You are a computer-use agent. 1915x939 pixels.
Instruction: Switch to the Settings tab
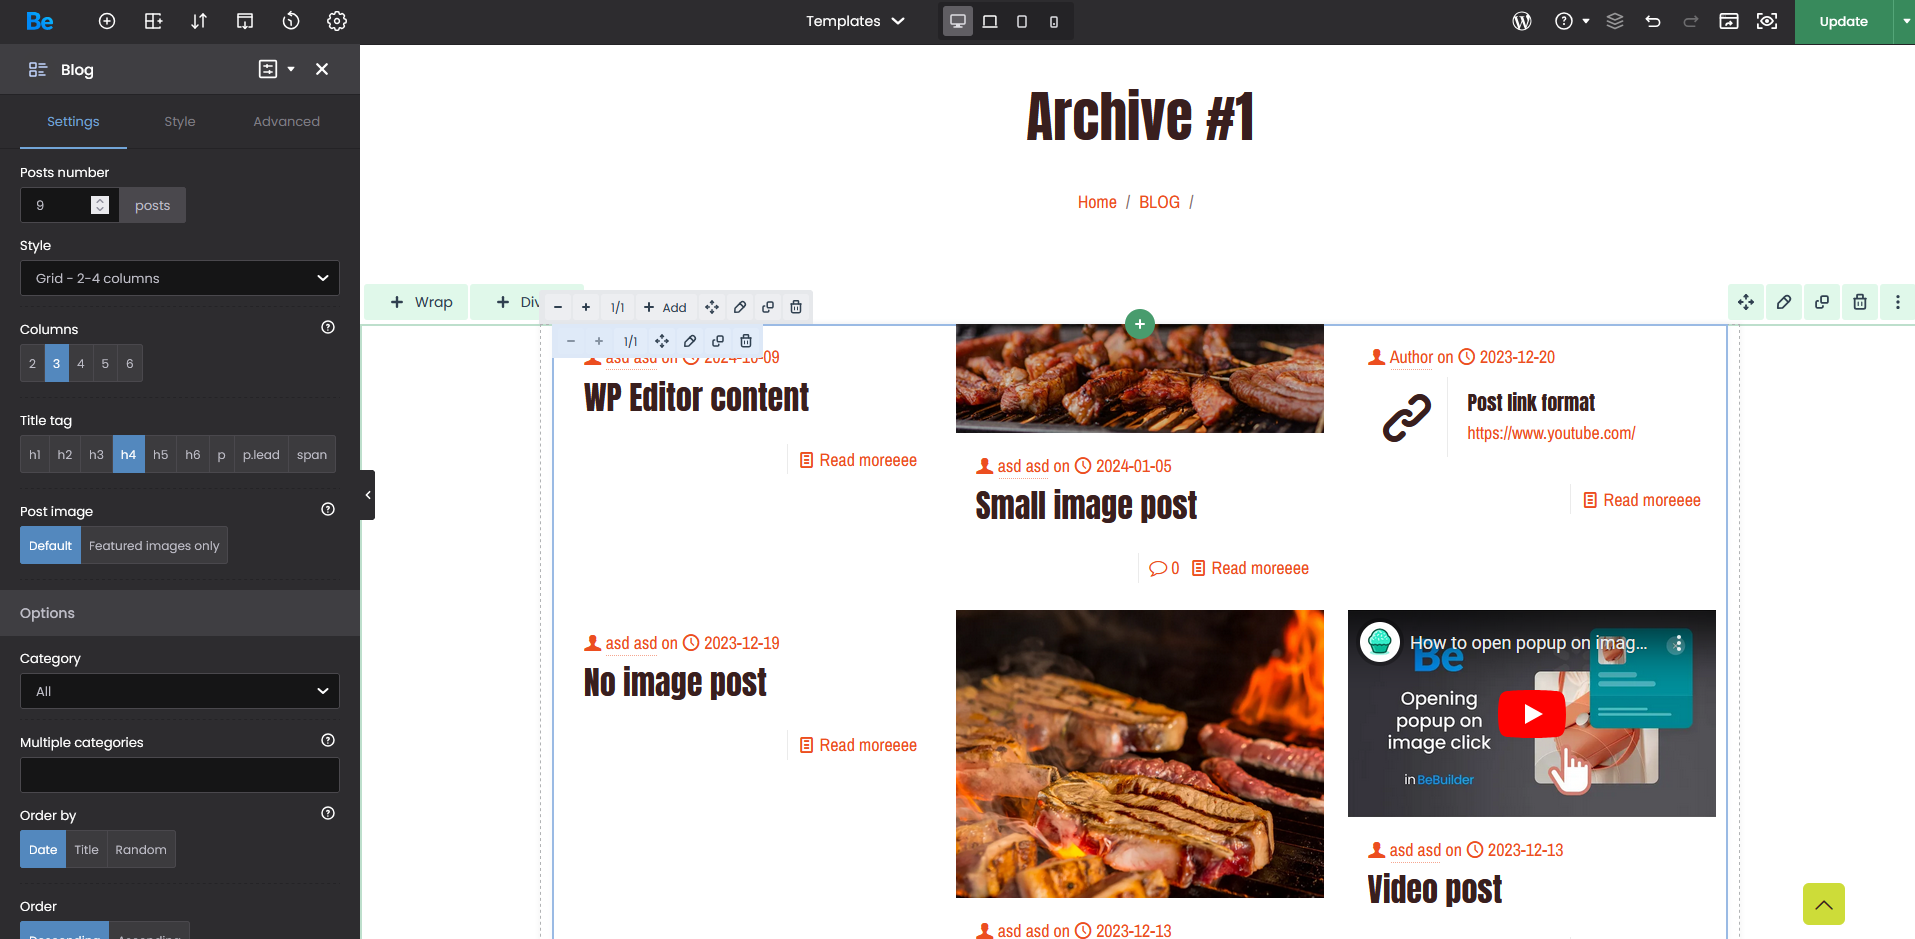[x=73, y=121]
